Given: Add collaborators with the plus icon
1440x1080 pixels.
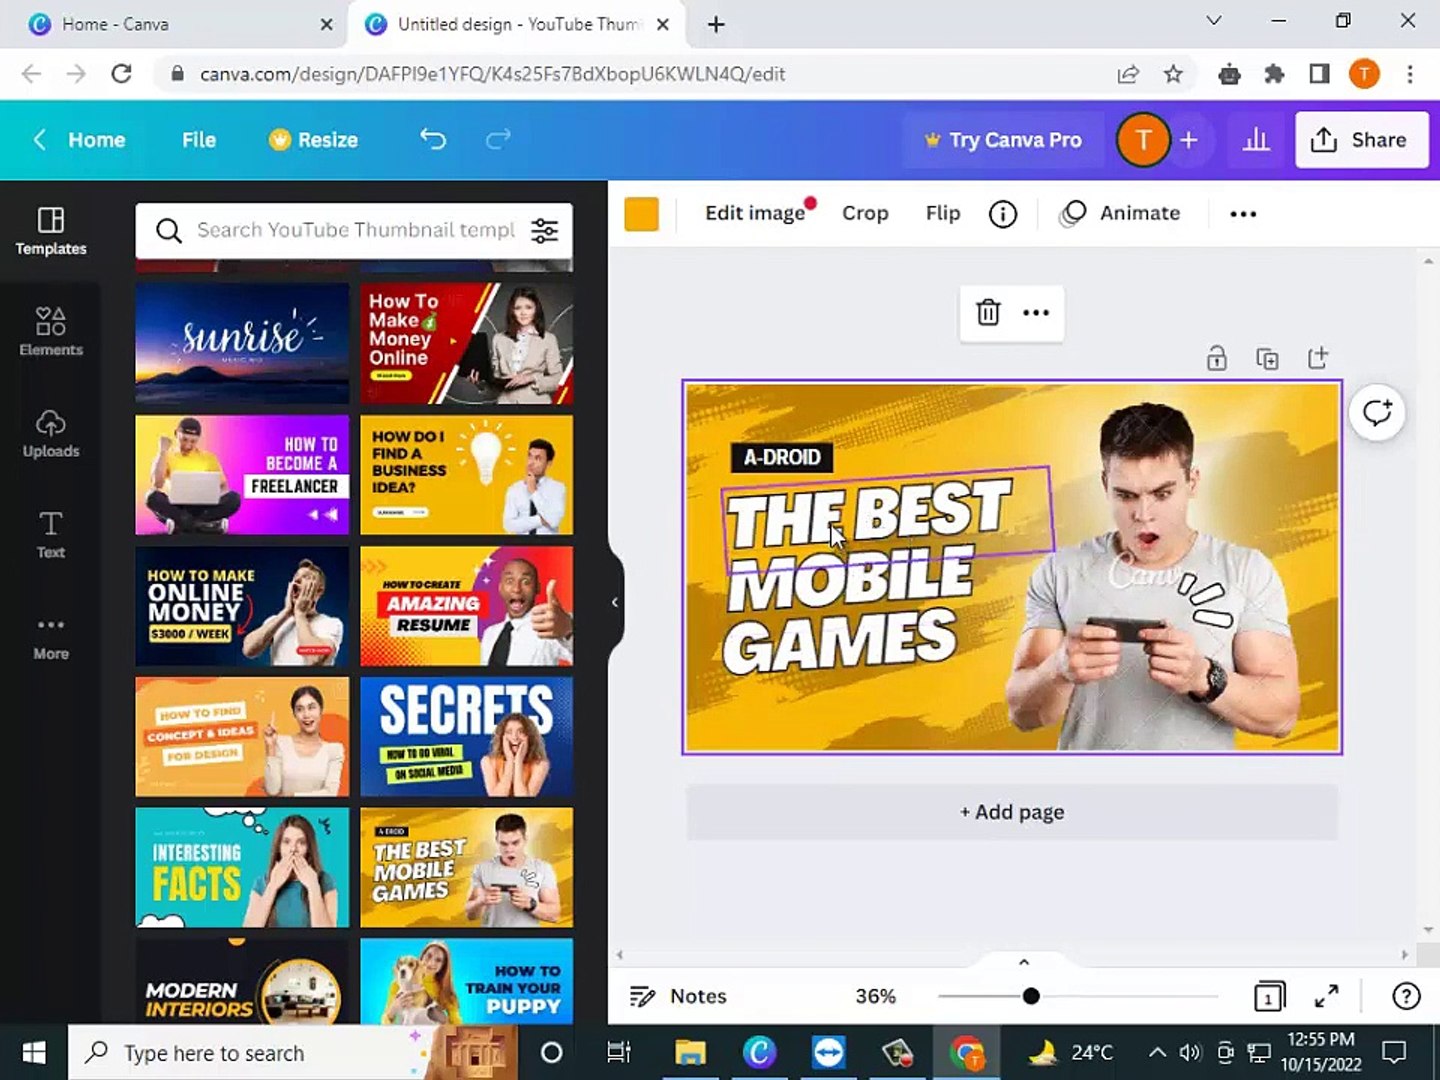Looking at the screenshot, I should 1188,140.
